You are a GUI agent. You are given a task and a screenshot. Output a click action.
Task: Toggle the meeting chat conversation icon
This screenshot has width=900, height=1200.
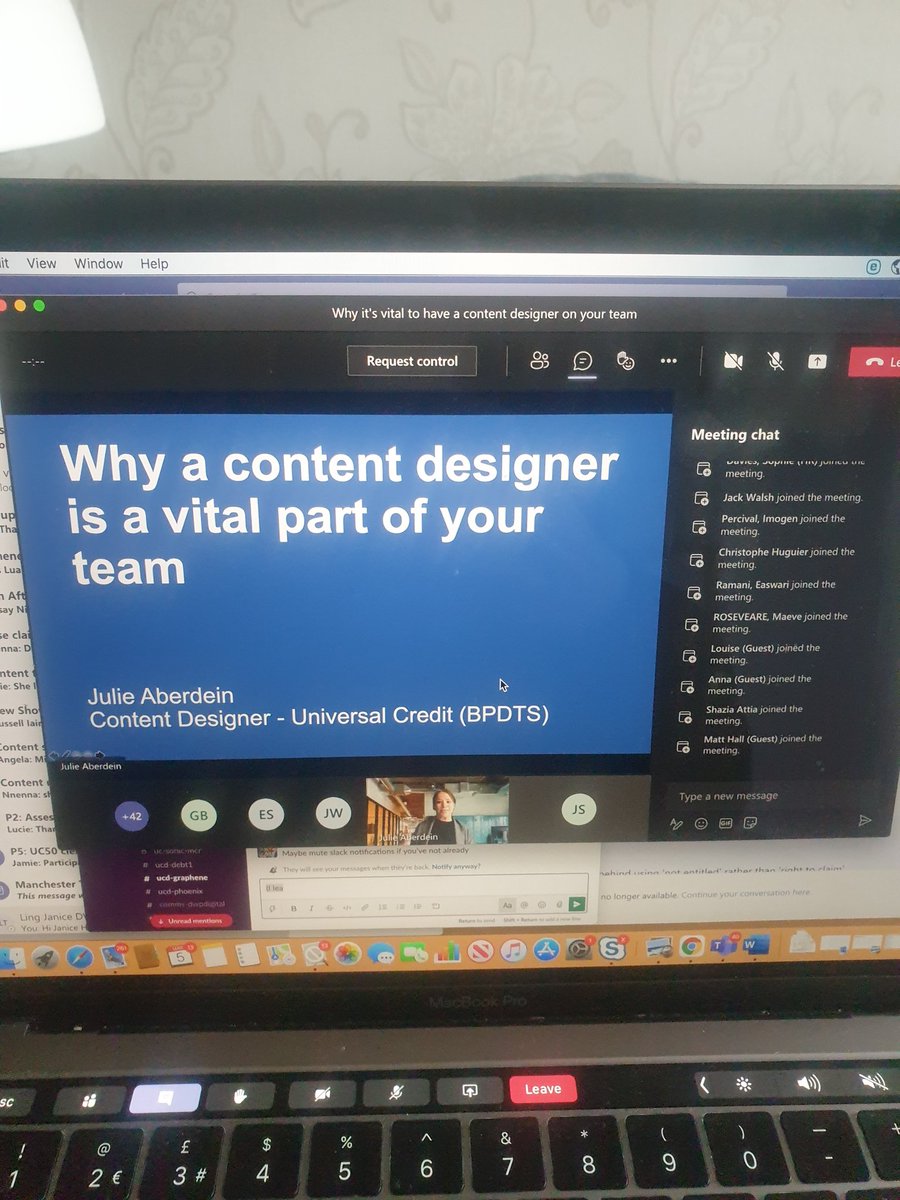[x=583, y=361]
